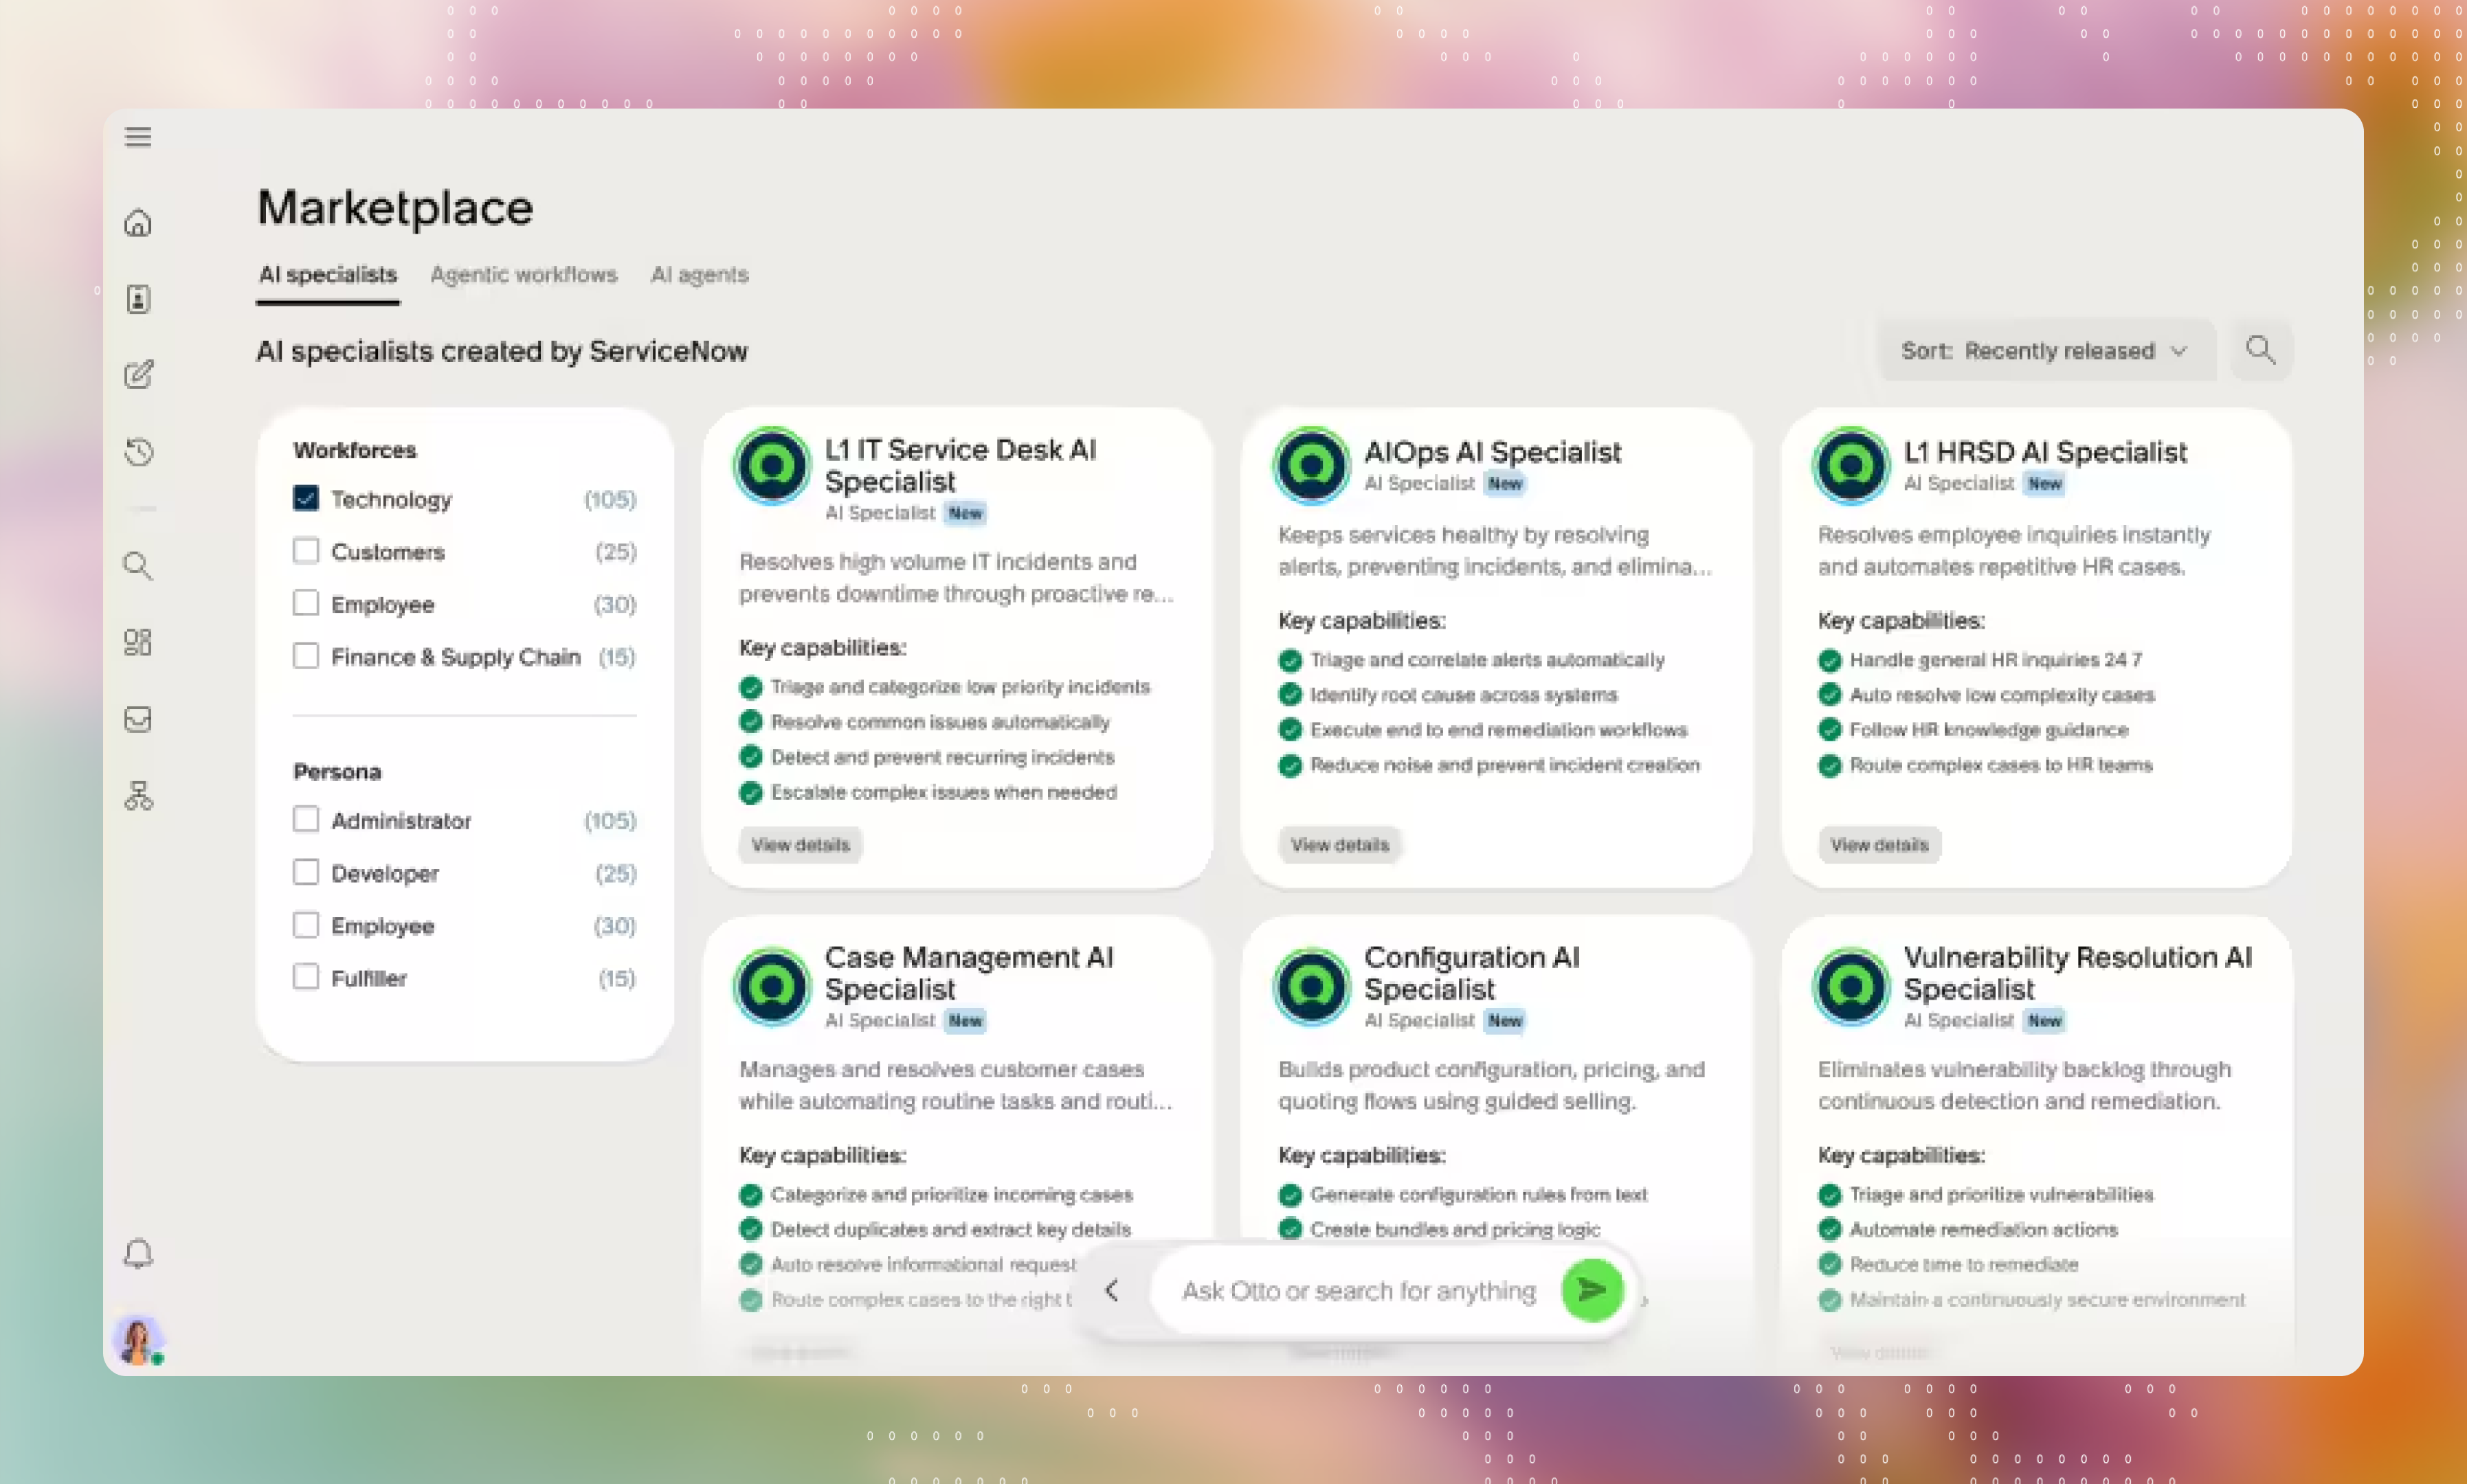
Task: Click 'Triage and correlate alerts automatically' capability
Action: (x=1487, y=660)
